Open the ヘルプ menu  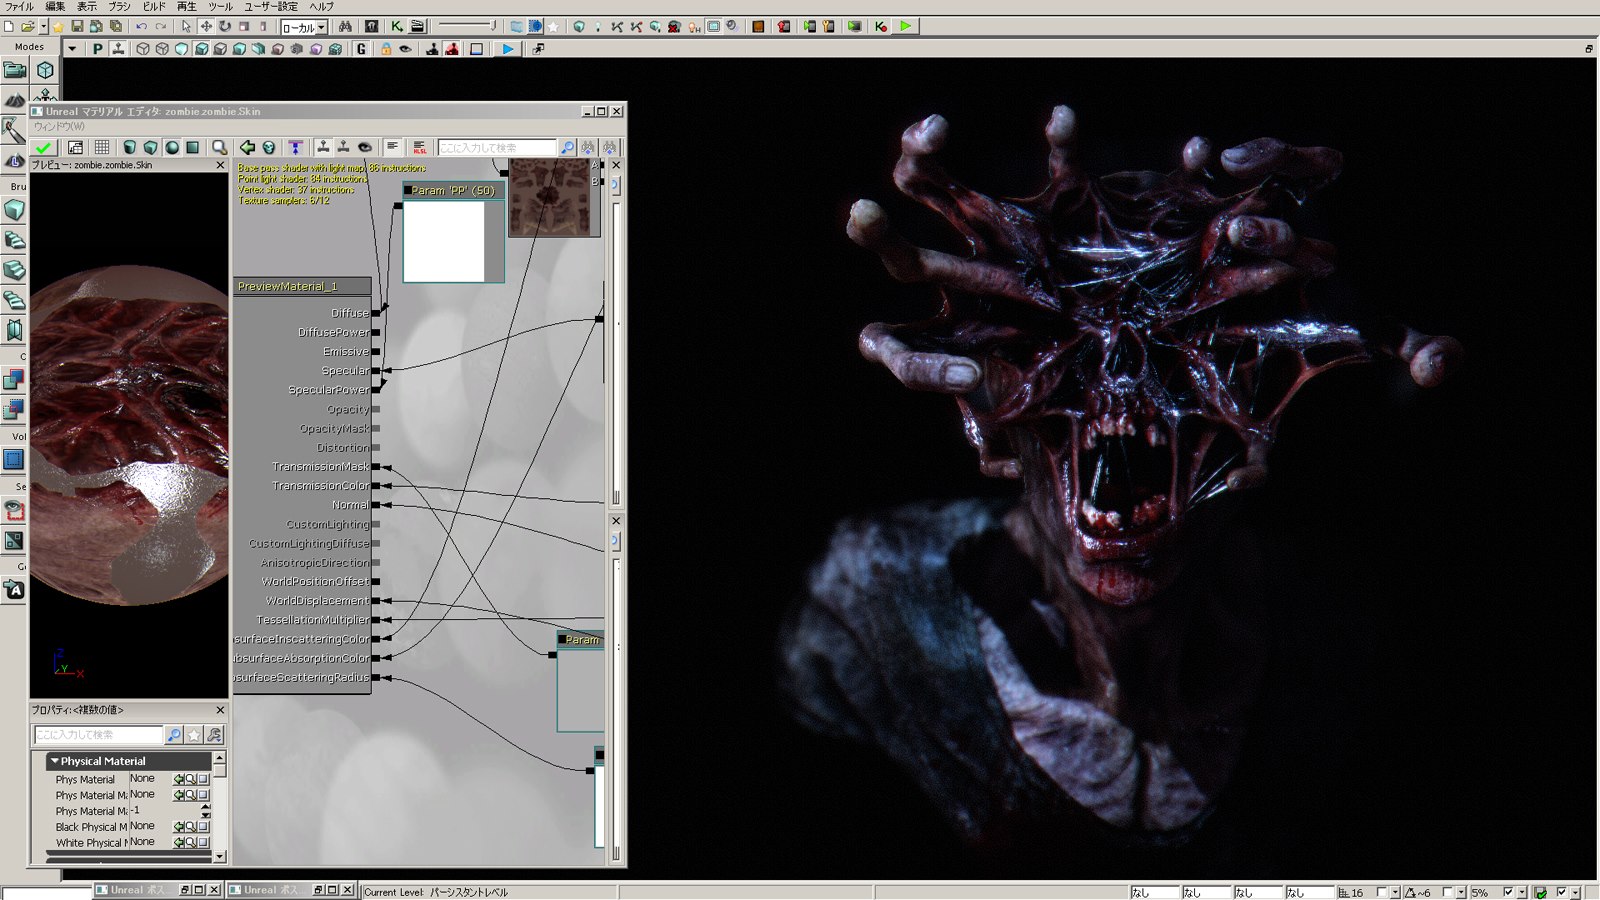click(321, 6)
